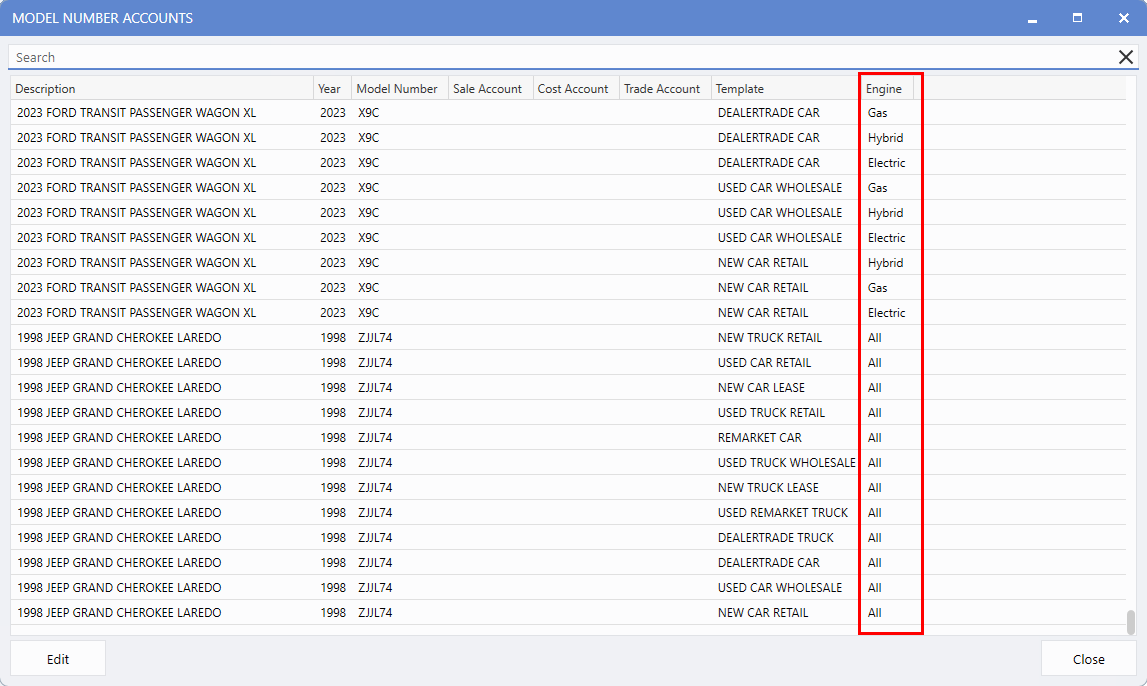Click USED CAR WHOLESALE template in Ford Gas row
This screenshot has height=686, width=1147.
[x=780, y=188]
